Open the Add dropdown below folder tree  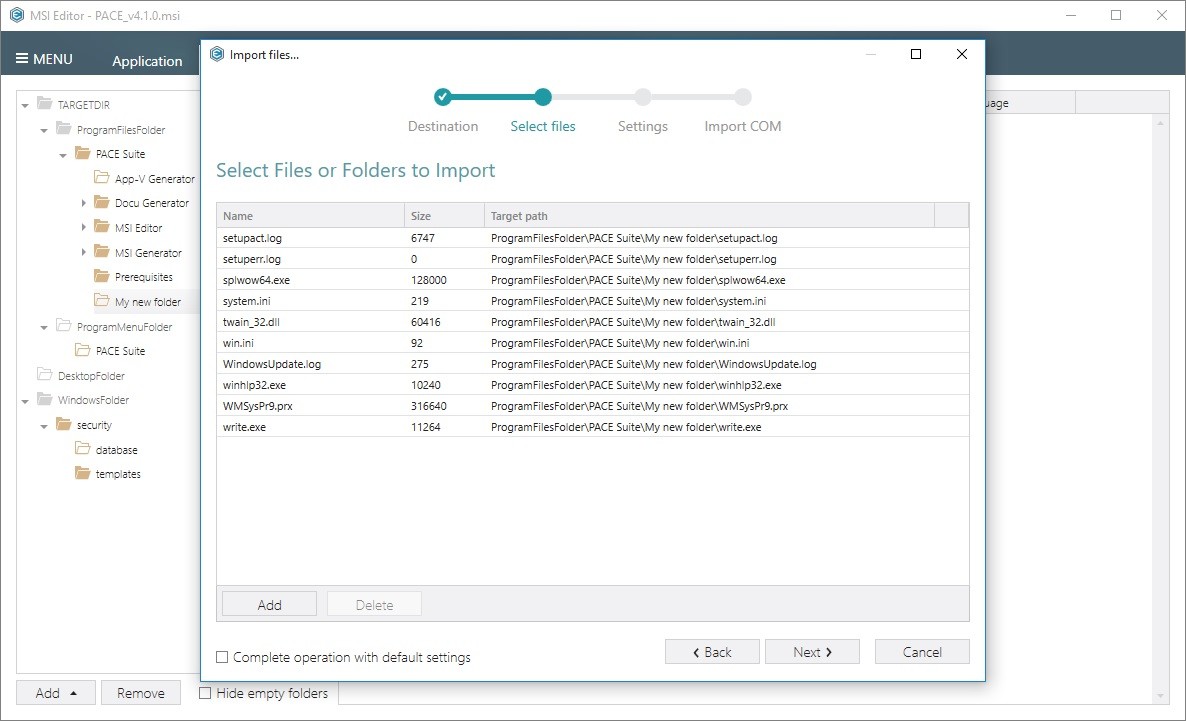click(56, 693)
